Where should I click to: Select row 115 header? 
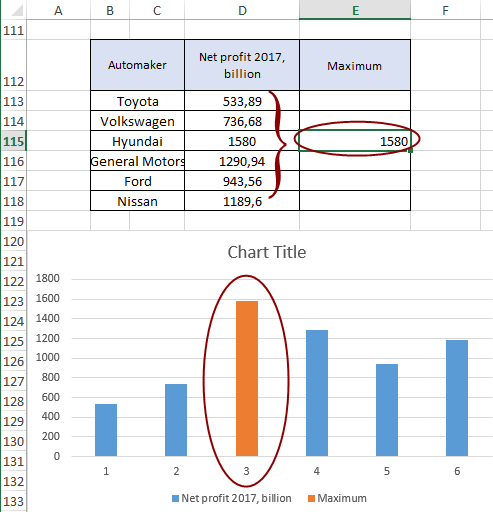click(x=13, y=141)
